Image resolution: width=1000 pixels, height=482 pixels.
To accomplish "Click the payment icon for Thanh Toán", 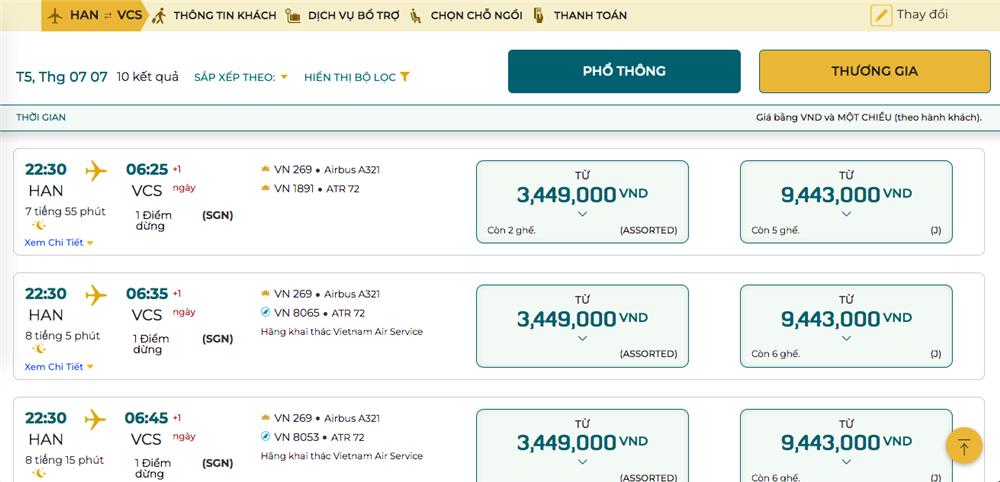I will 539,16.
